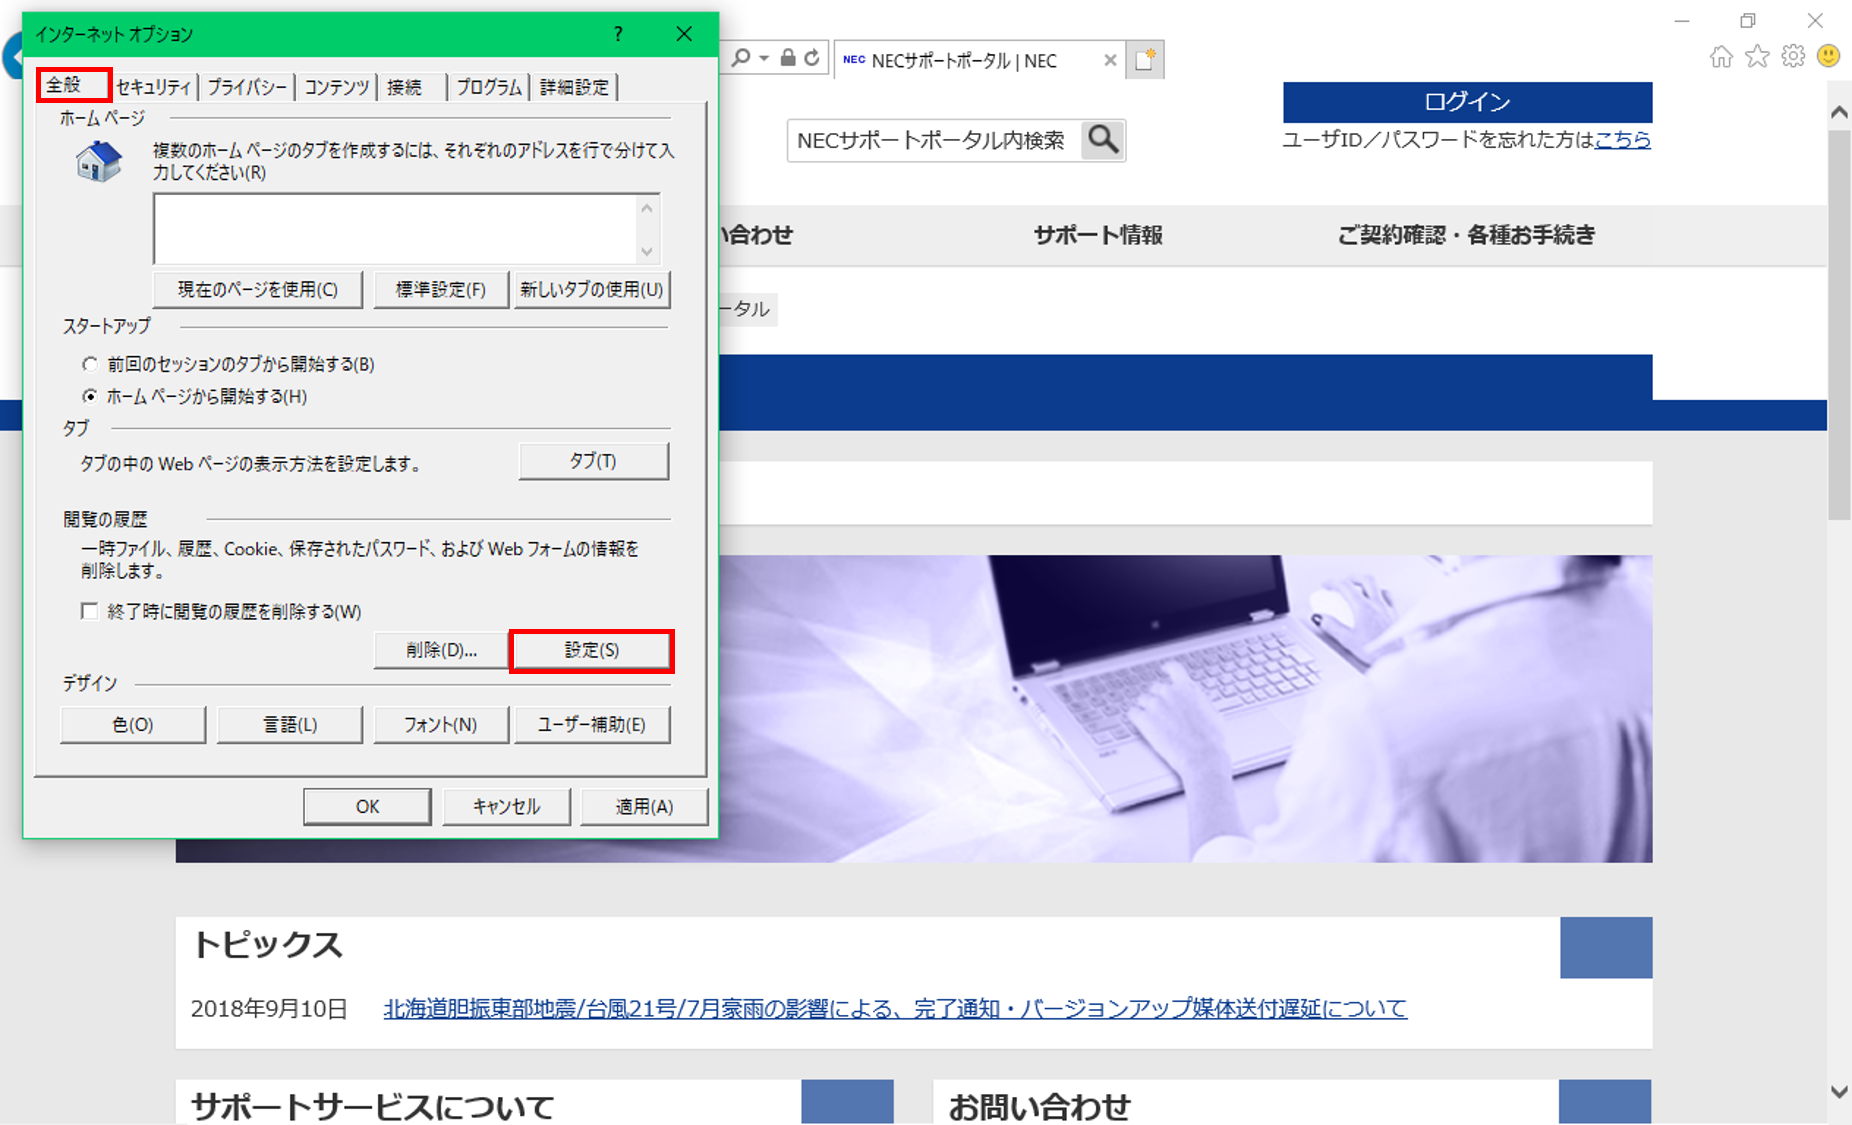
Task: Open a new tab button
Action: (1145, 60)
